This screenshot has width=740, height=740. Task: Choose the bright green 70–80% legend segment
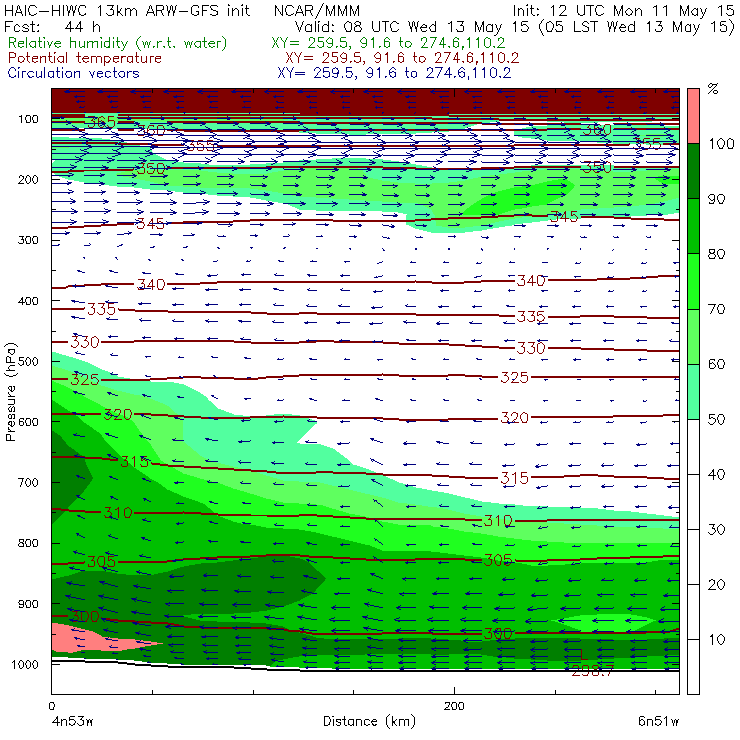(x=693, y=281)
